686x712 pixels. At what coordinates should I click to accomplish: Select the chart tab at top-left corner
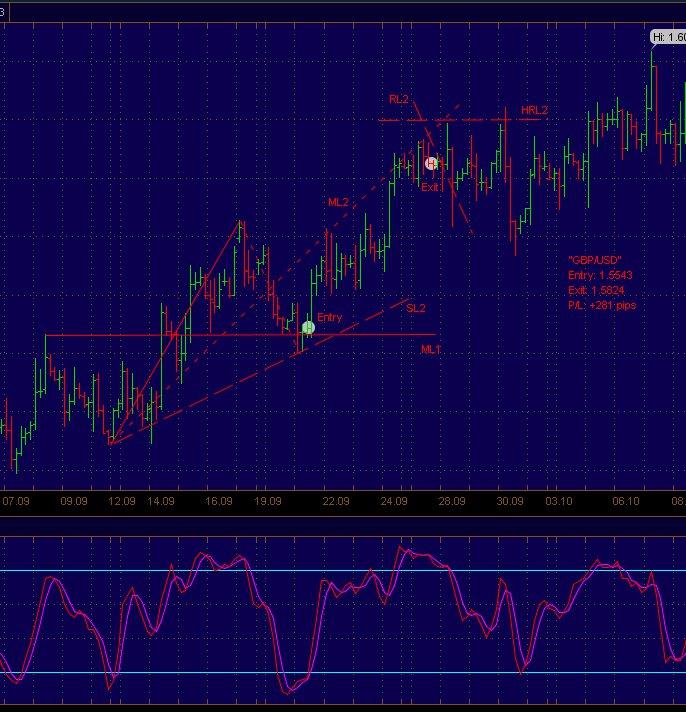click(4, 9)
